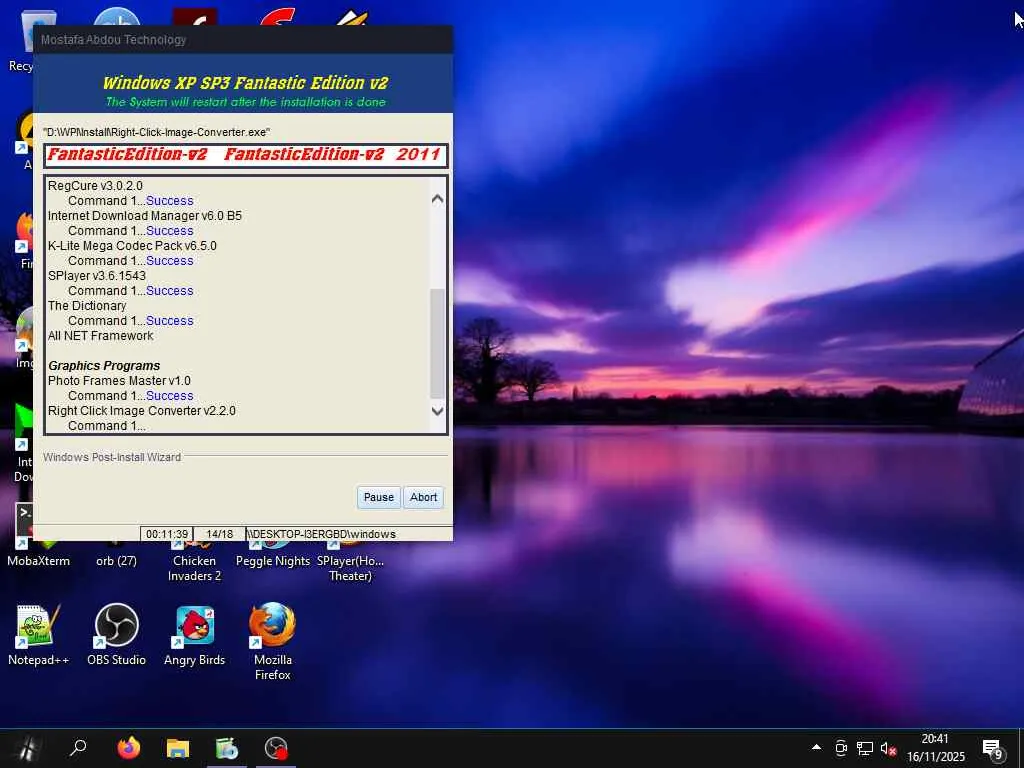Select the K-Lite Mega Codec Pack v6.5.0 entry
The height and width of the screenshot is (768, 1024).
[132, 246]
